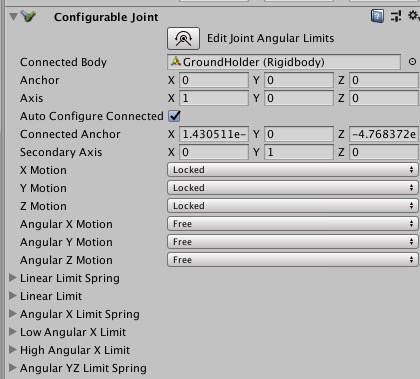Click the Anchor property label
This screenshot has width=420, height=379.
(40, 80)
